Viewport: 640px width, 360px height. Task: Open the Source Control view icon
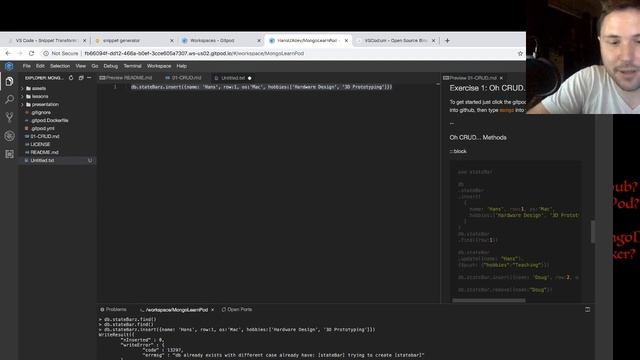coord(9,118)
